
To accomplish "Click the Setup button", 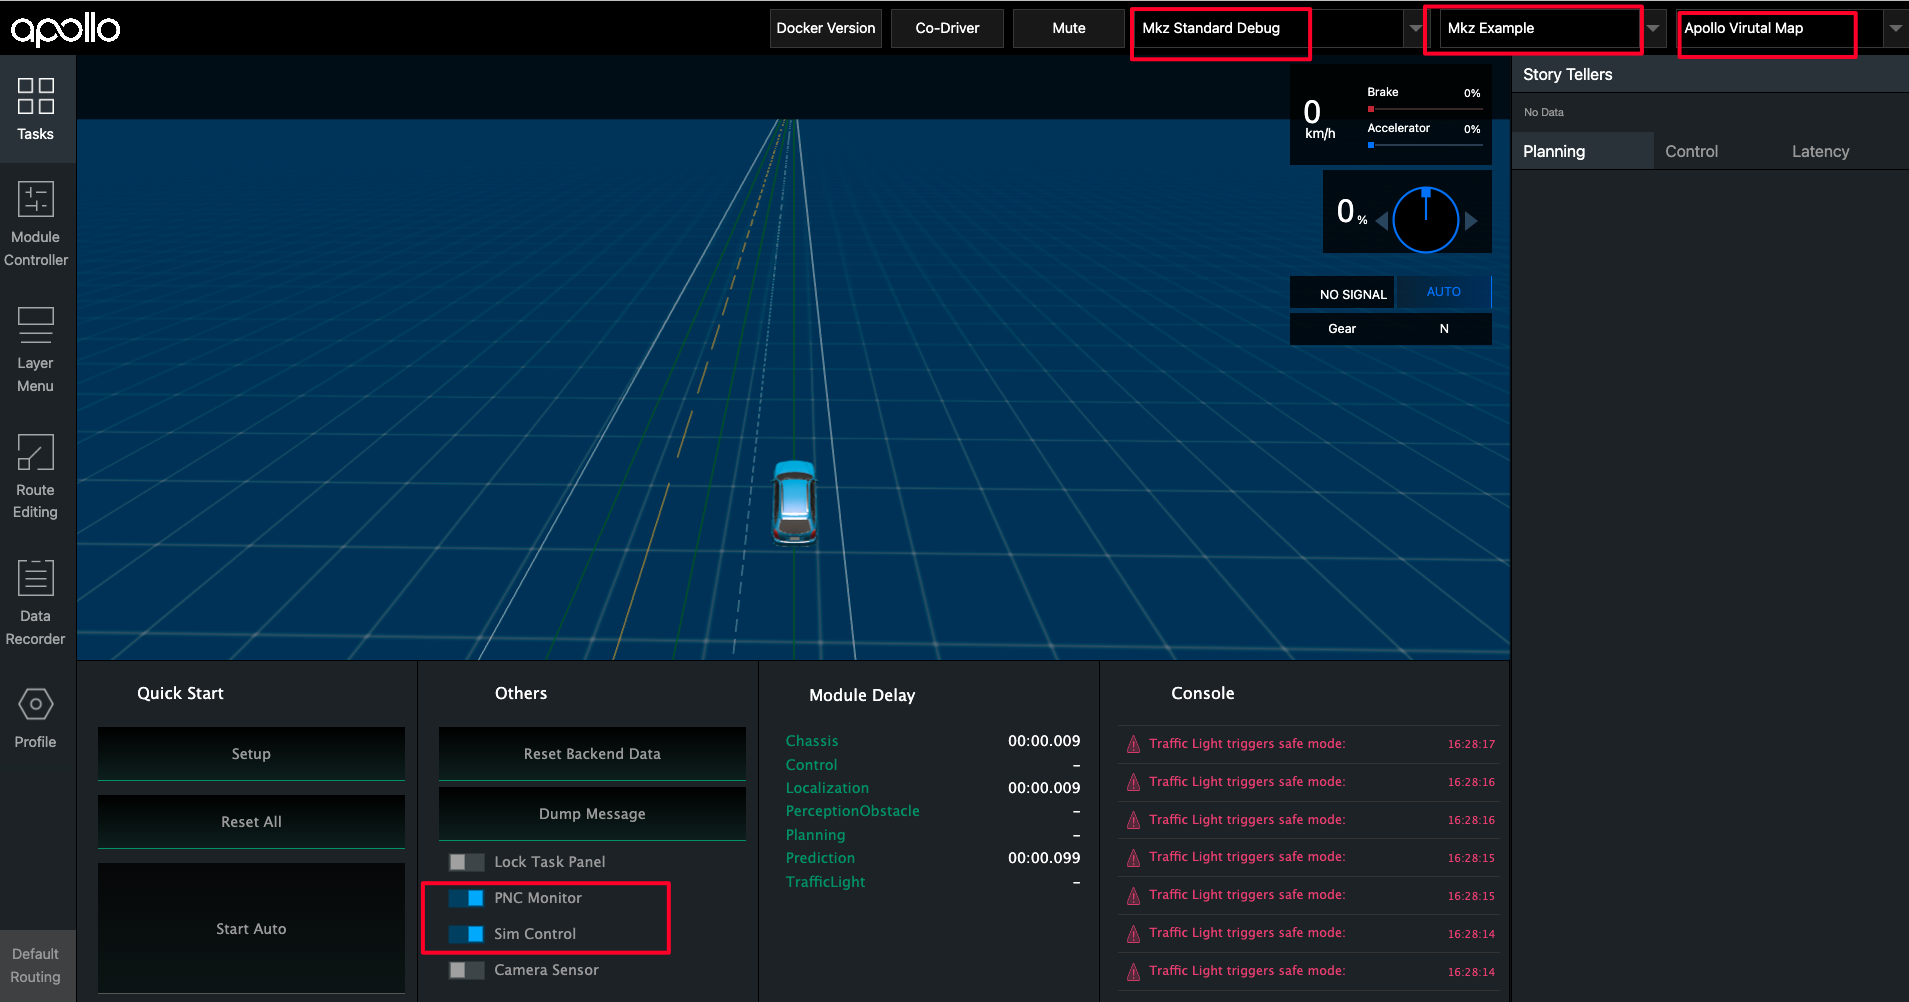I will click(251, 754).
